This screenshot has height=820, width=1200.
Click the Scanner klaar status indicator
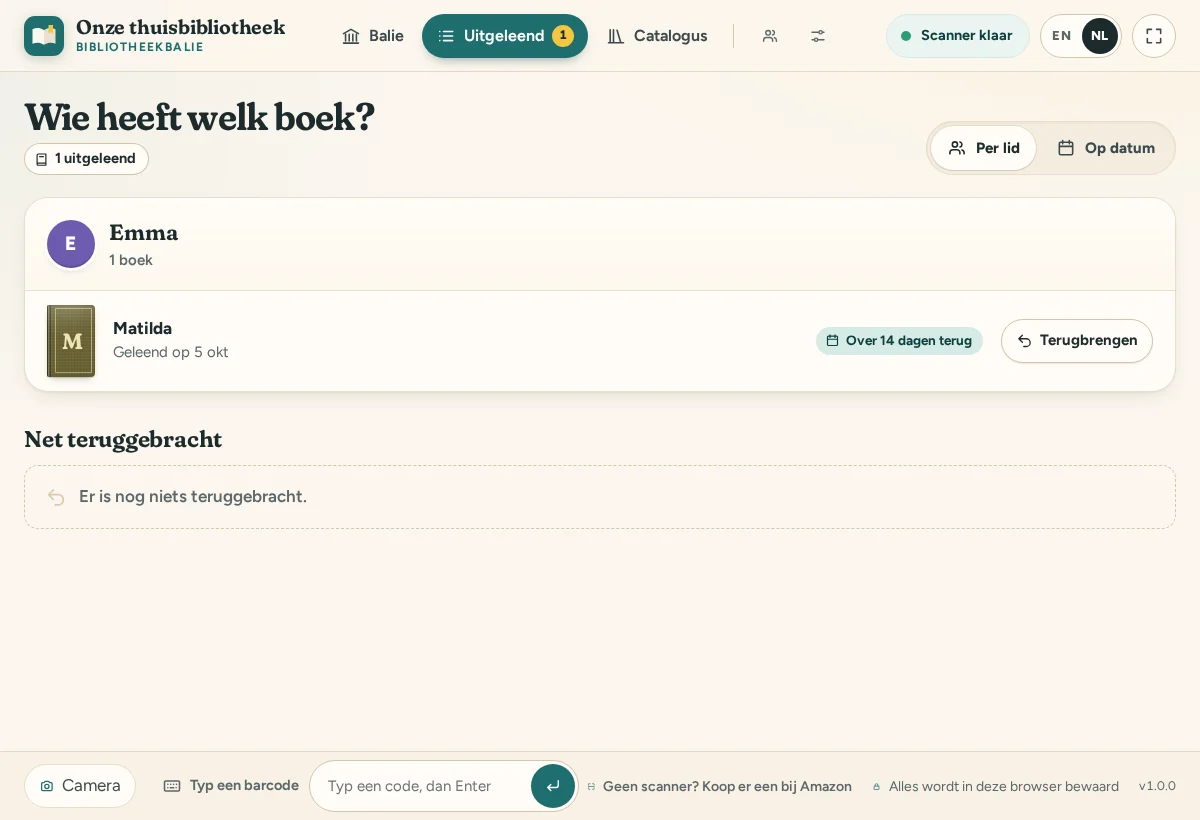(x=958, y=36)
